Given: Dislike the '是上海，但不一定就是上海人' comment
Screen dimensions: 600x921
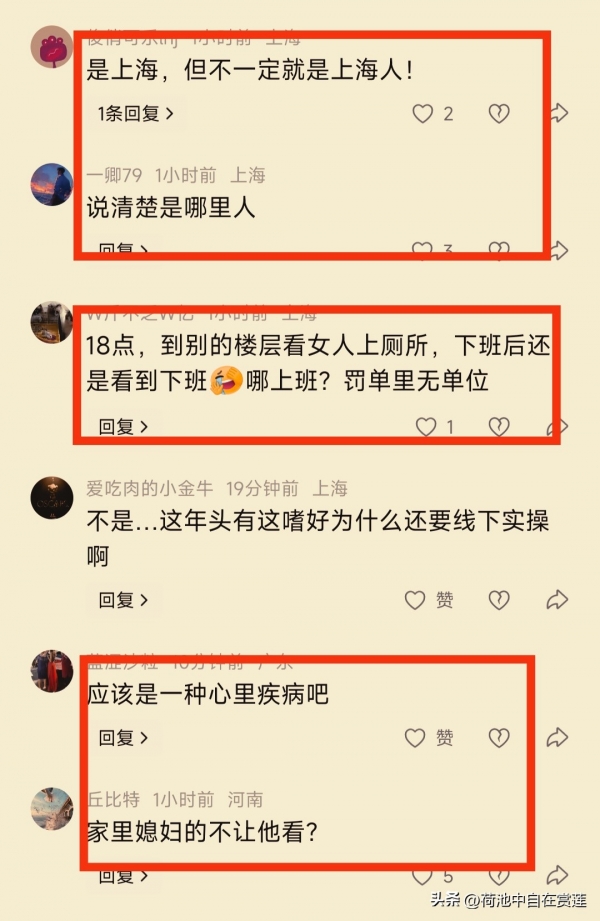Looking at the screenshot, I should pyautogui.click(x=499, y=113).
